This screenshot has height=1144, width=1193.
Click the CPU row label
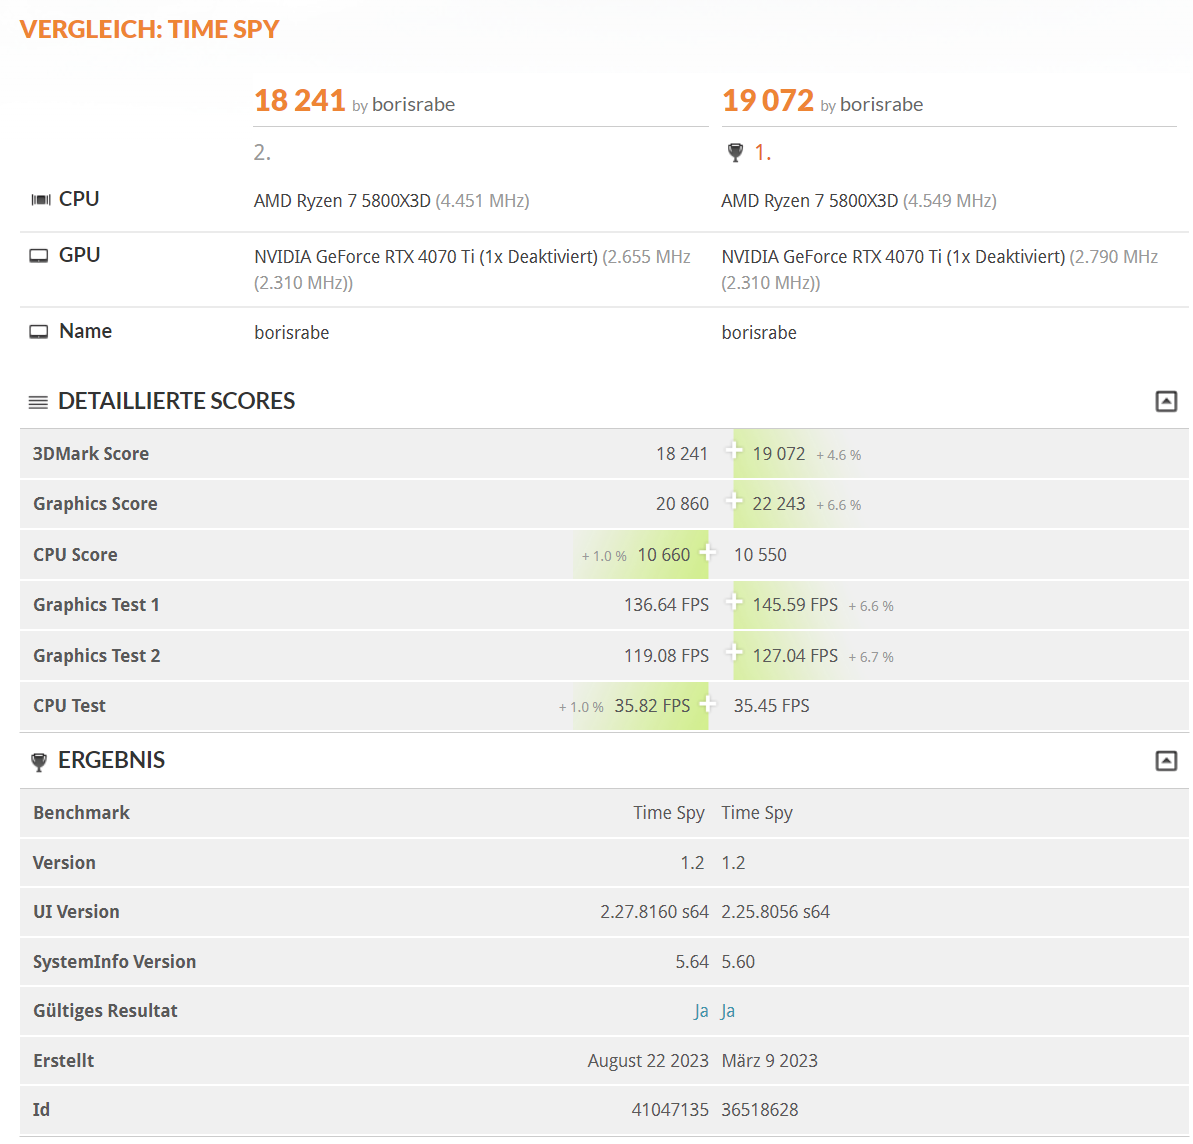pyautogui.click(x=79, y=199)
